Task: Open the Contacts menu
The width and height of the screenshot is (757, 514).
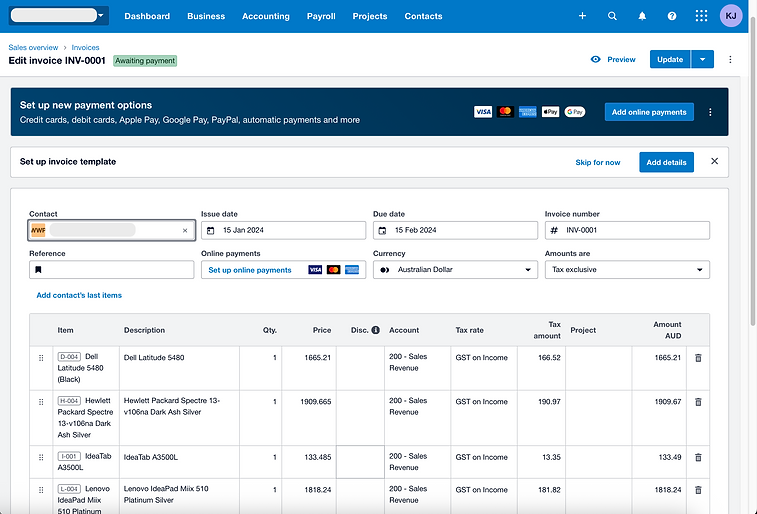Action: 423,16
